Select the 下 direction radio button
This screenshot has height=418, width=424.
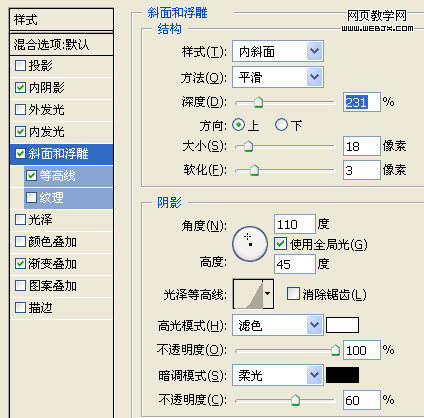[x=281, y=125]
